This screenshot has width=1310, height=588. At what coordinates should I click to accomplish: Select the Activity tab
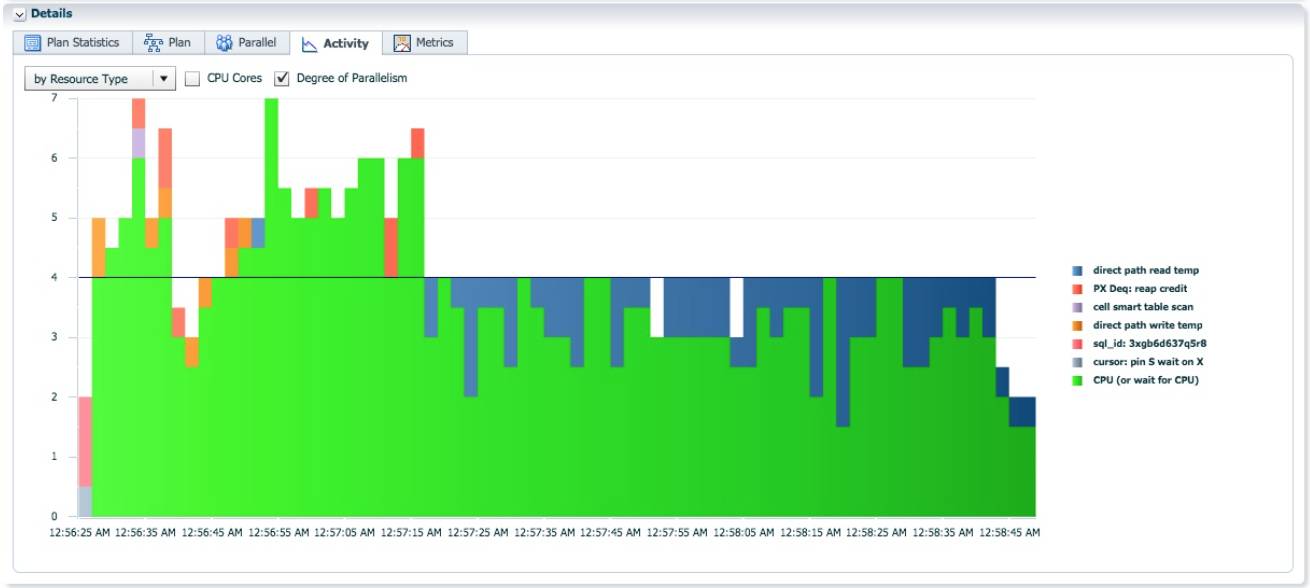click(x=336, y=43)
